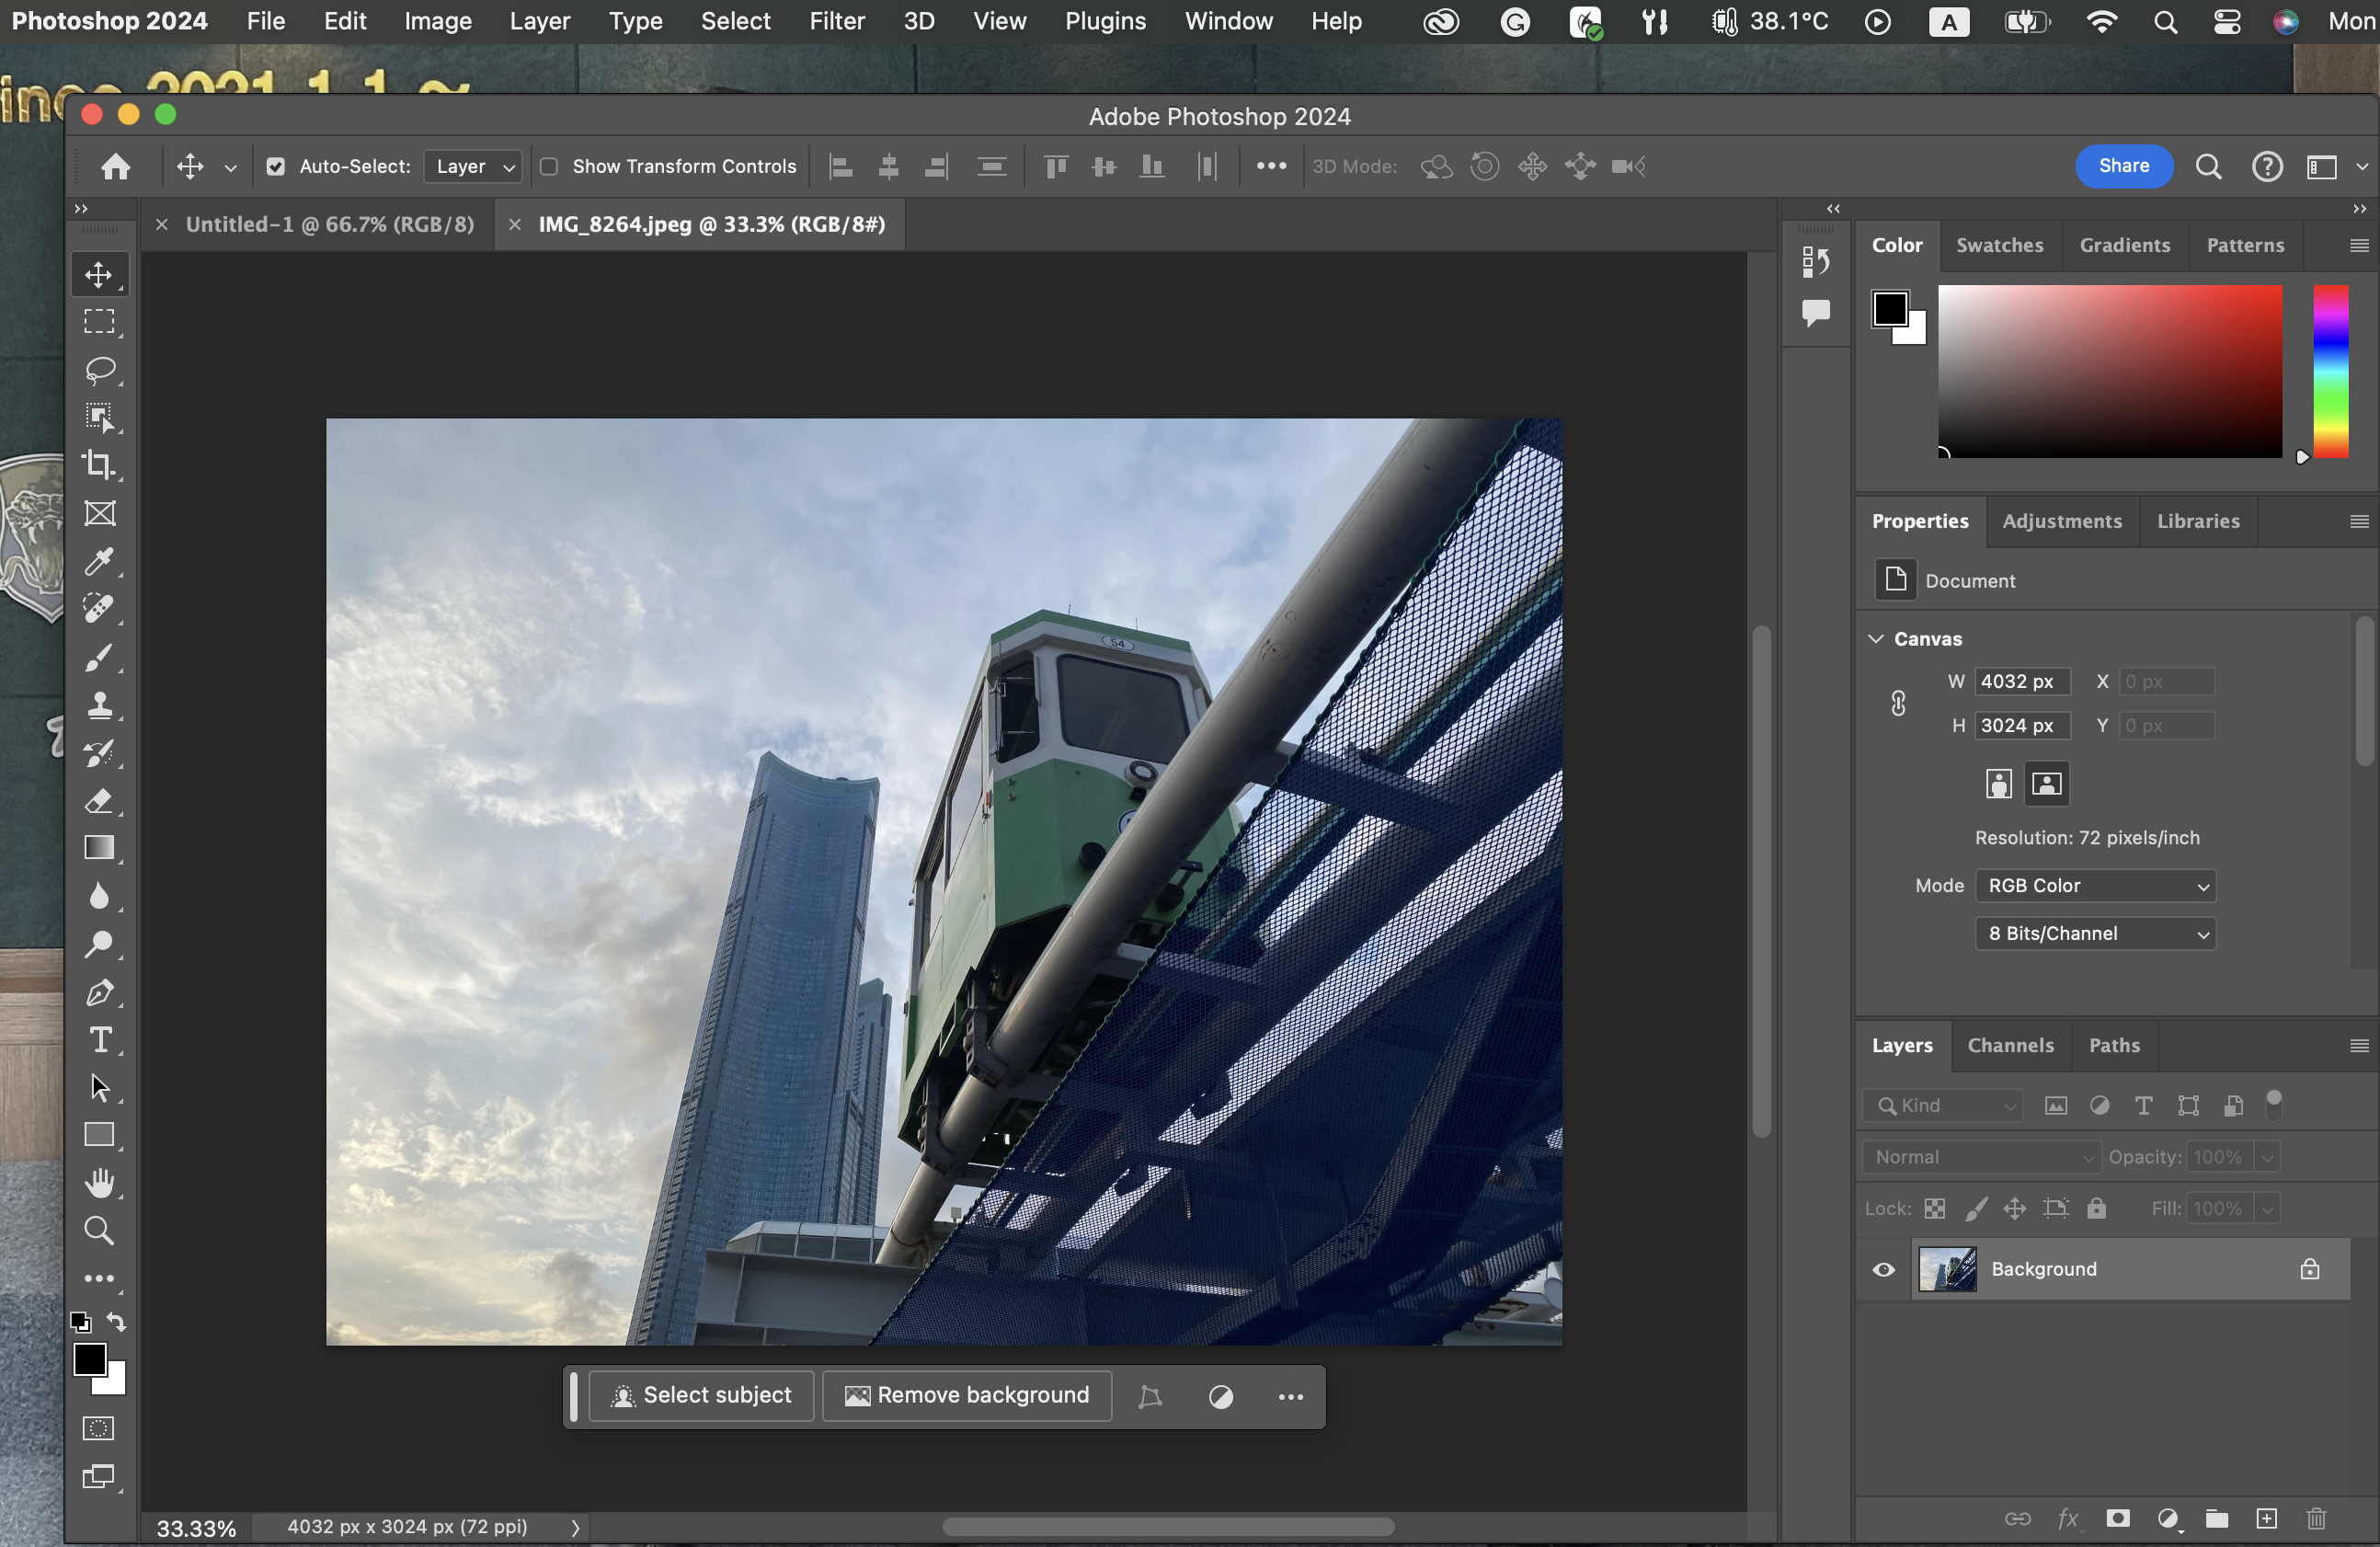Select the Lasso tool

98,370
